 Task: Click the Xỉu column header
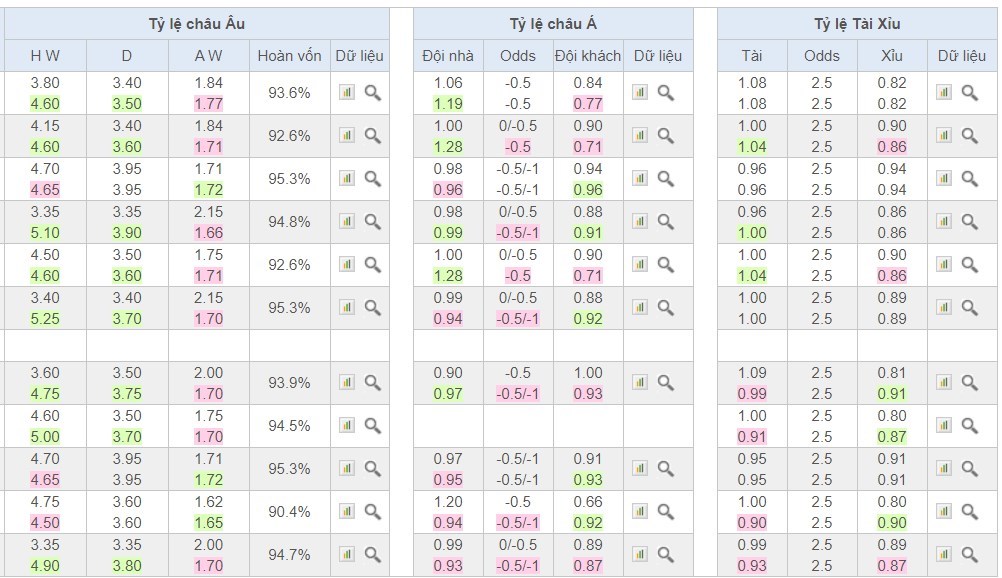coord(892,56)
